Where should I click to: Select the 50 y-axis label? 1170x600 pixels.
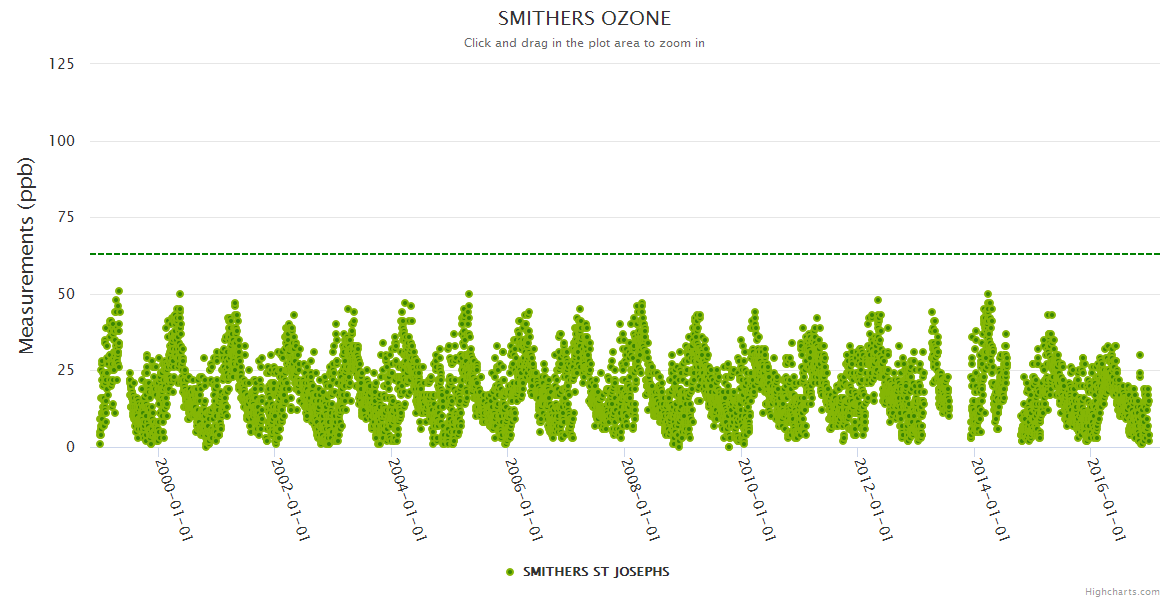pos(65,294)
